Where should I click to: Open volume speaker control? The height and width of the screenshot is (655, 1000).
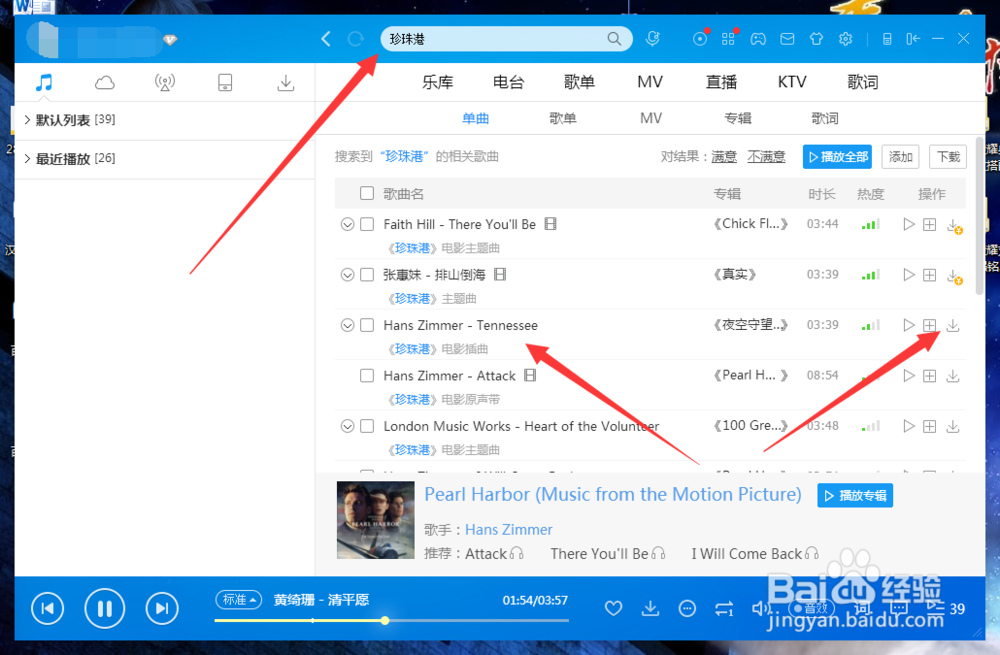760,608
